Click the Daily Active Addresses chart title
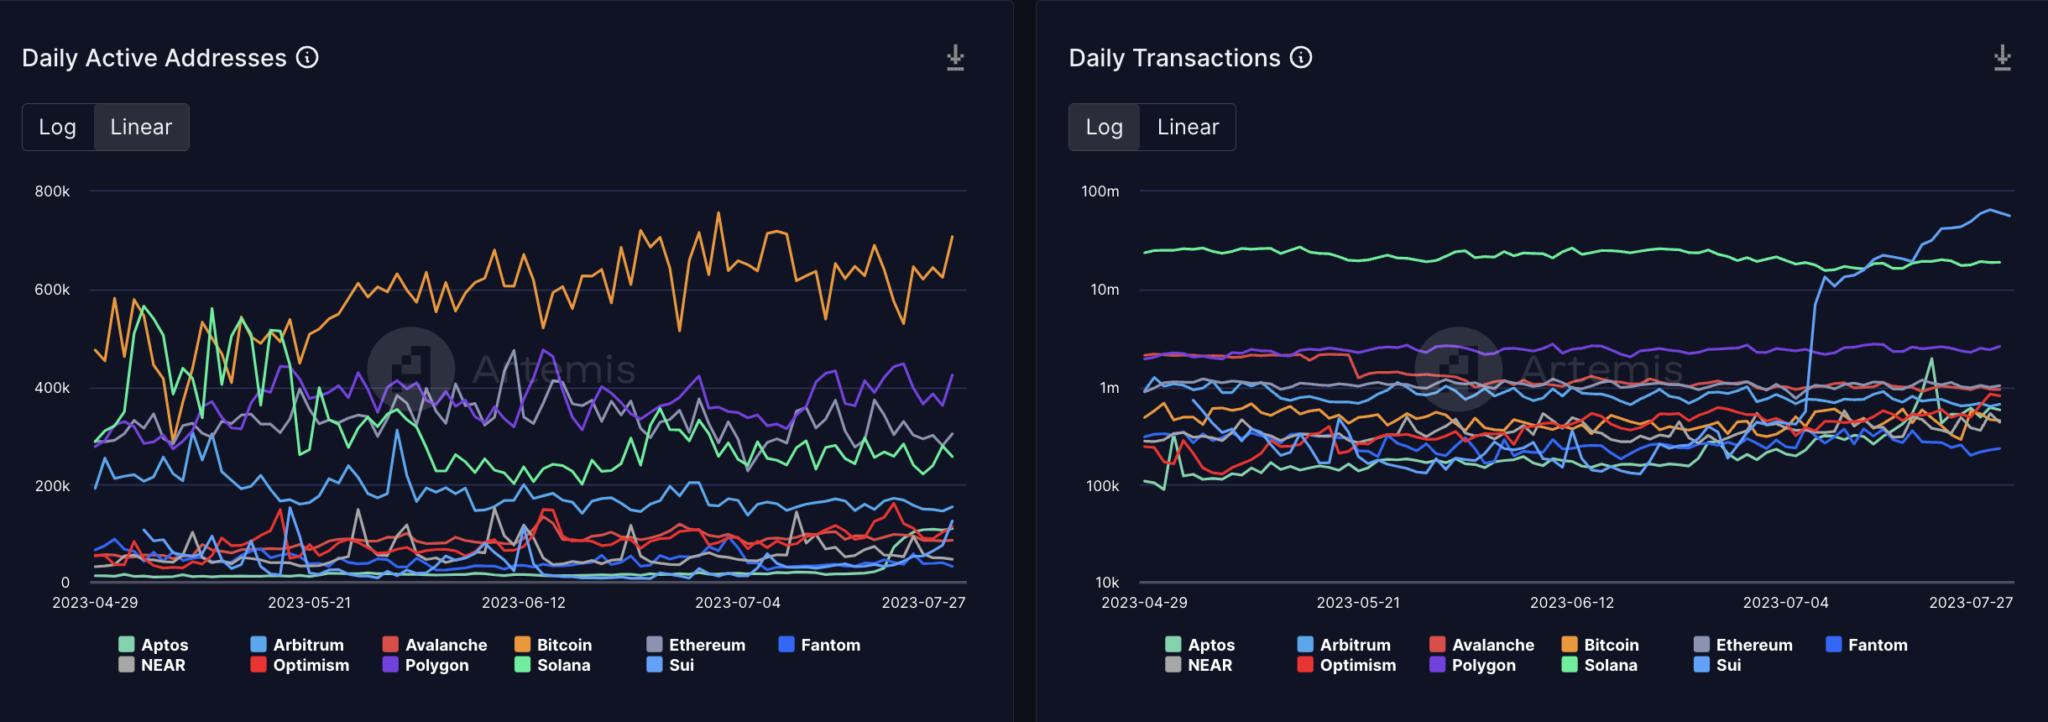 coord(154,58)
